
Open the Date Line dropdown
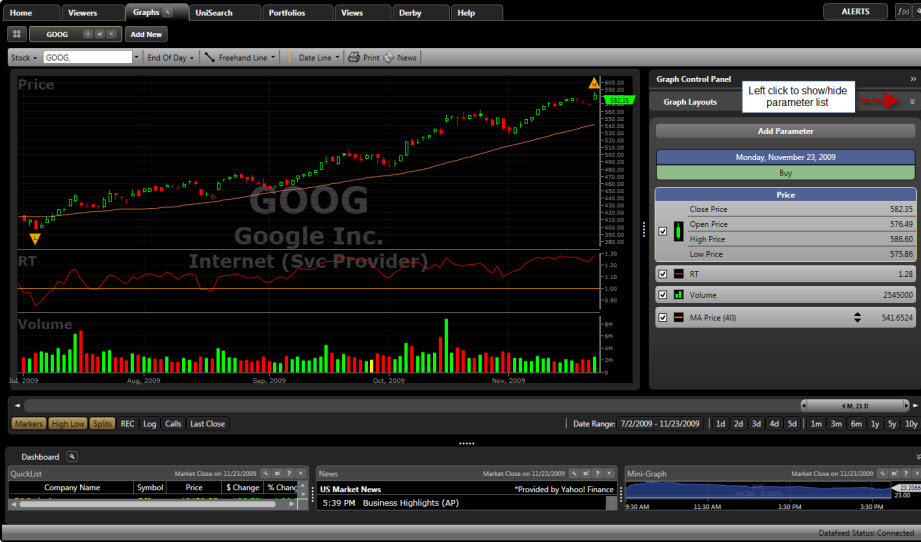point(319,58)
